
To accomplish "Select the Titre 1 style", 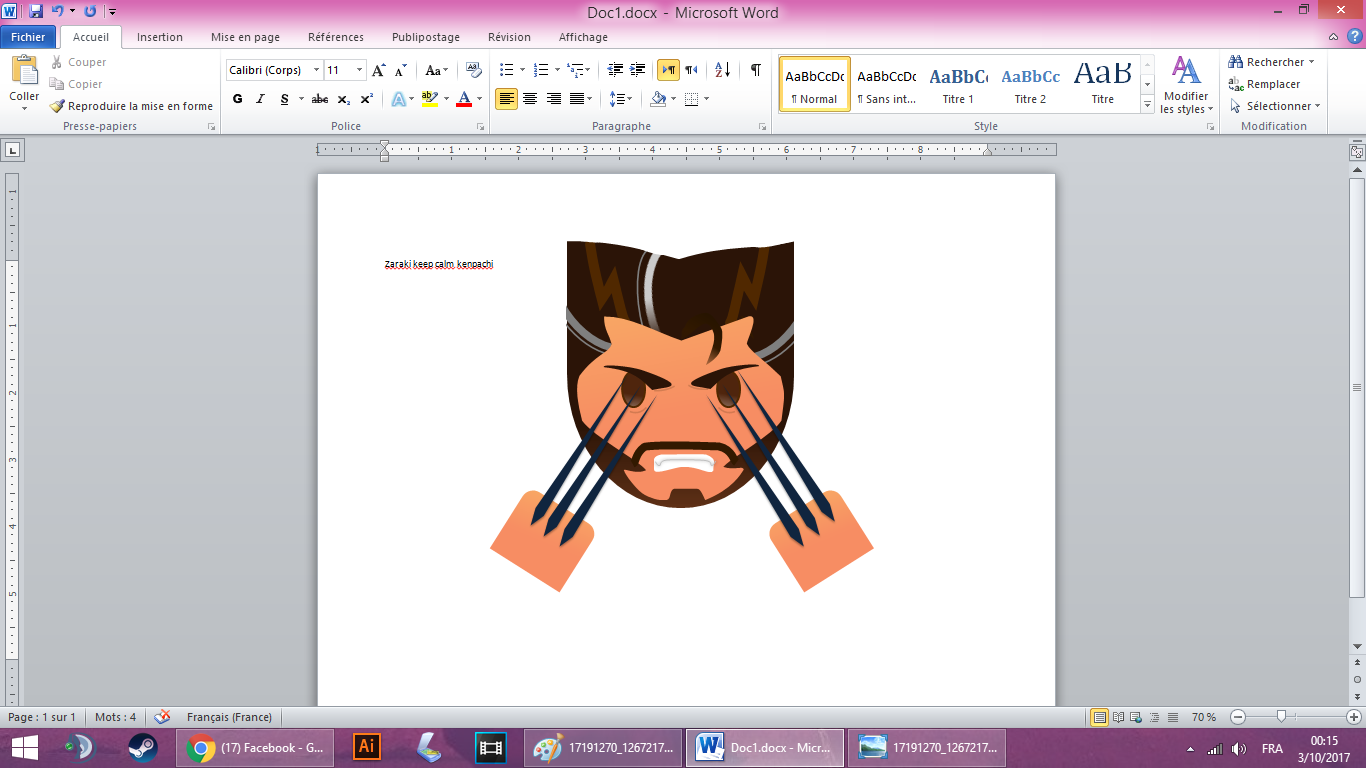I will pyautogui.click(x=958, y=84).
